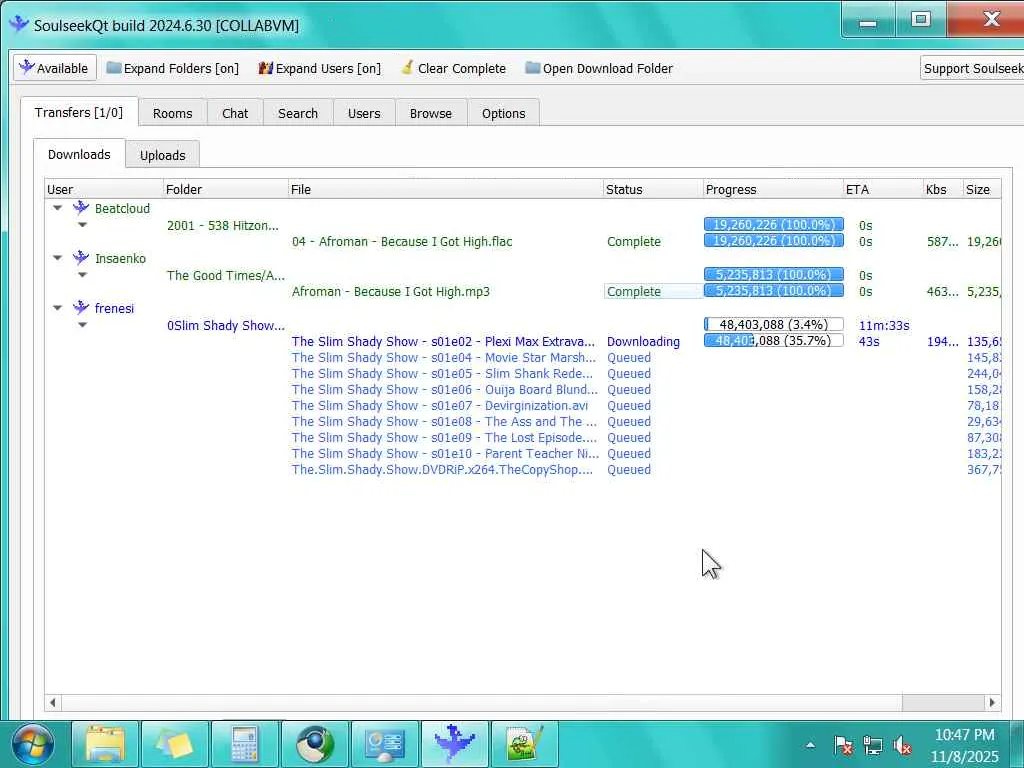Click Clear Complete broom button
Screen dimensions: 1024x768
(x=453, y=68)
